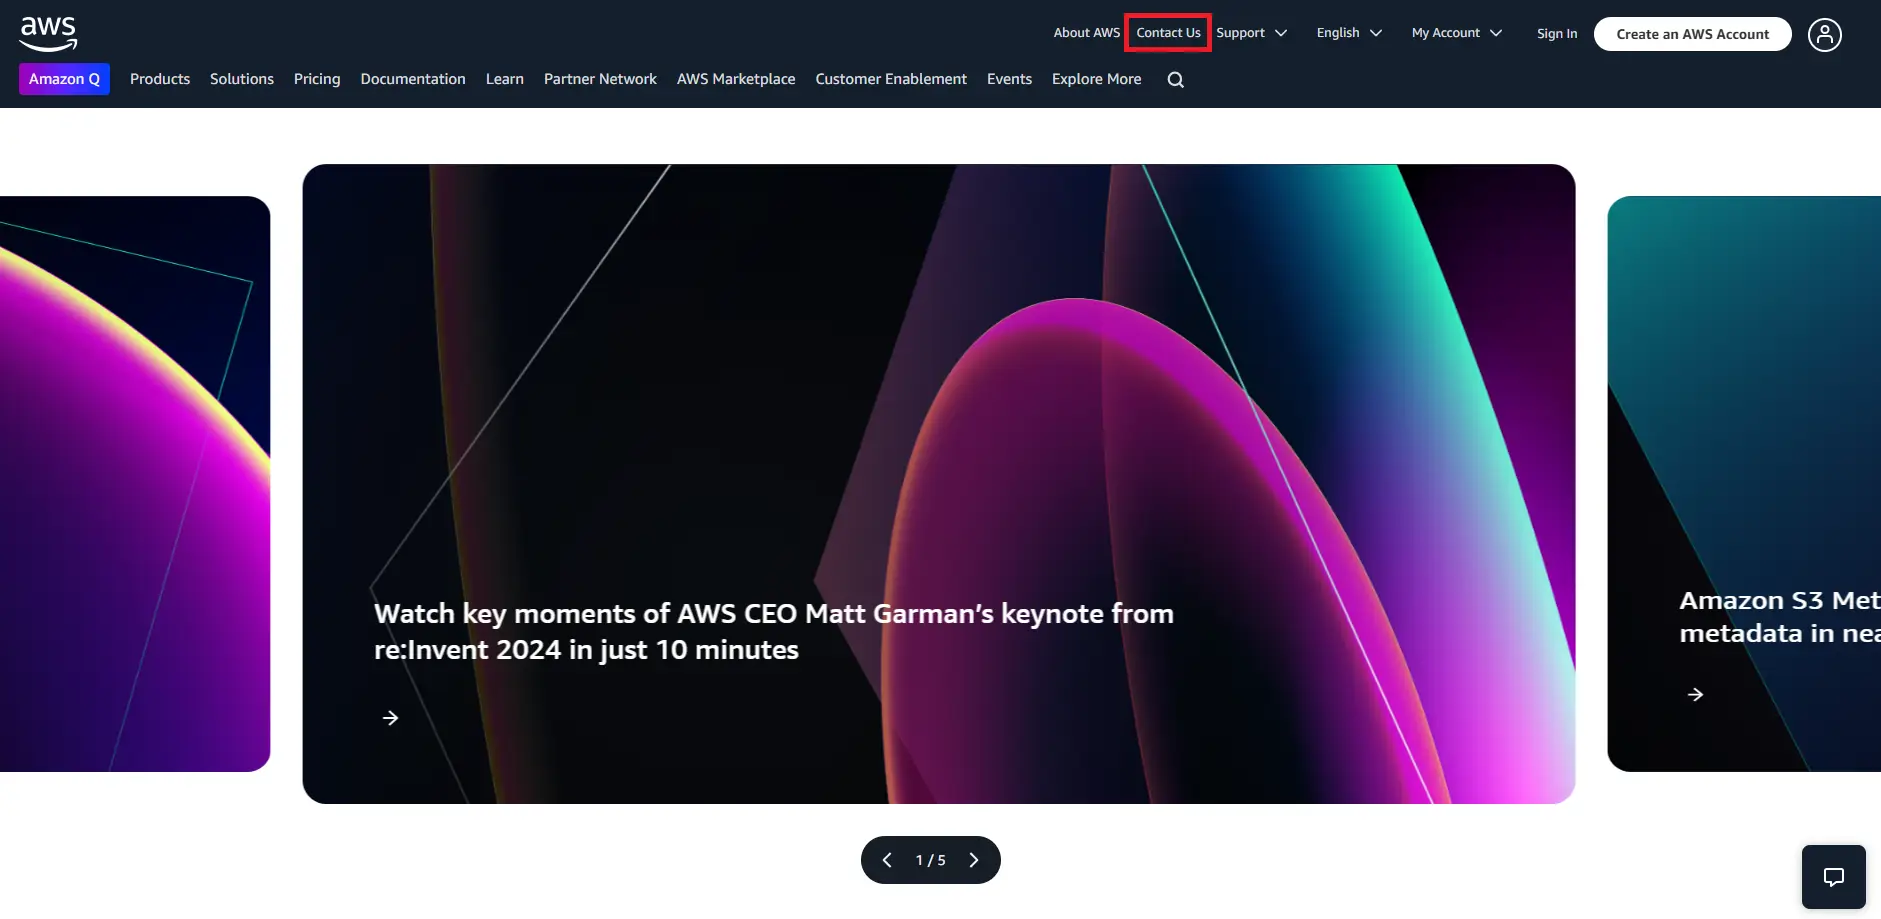Open the Customer Enablement menu
The height and width of the screenshot is (919, 1881).
(x=891, y=79)
